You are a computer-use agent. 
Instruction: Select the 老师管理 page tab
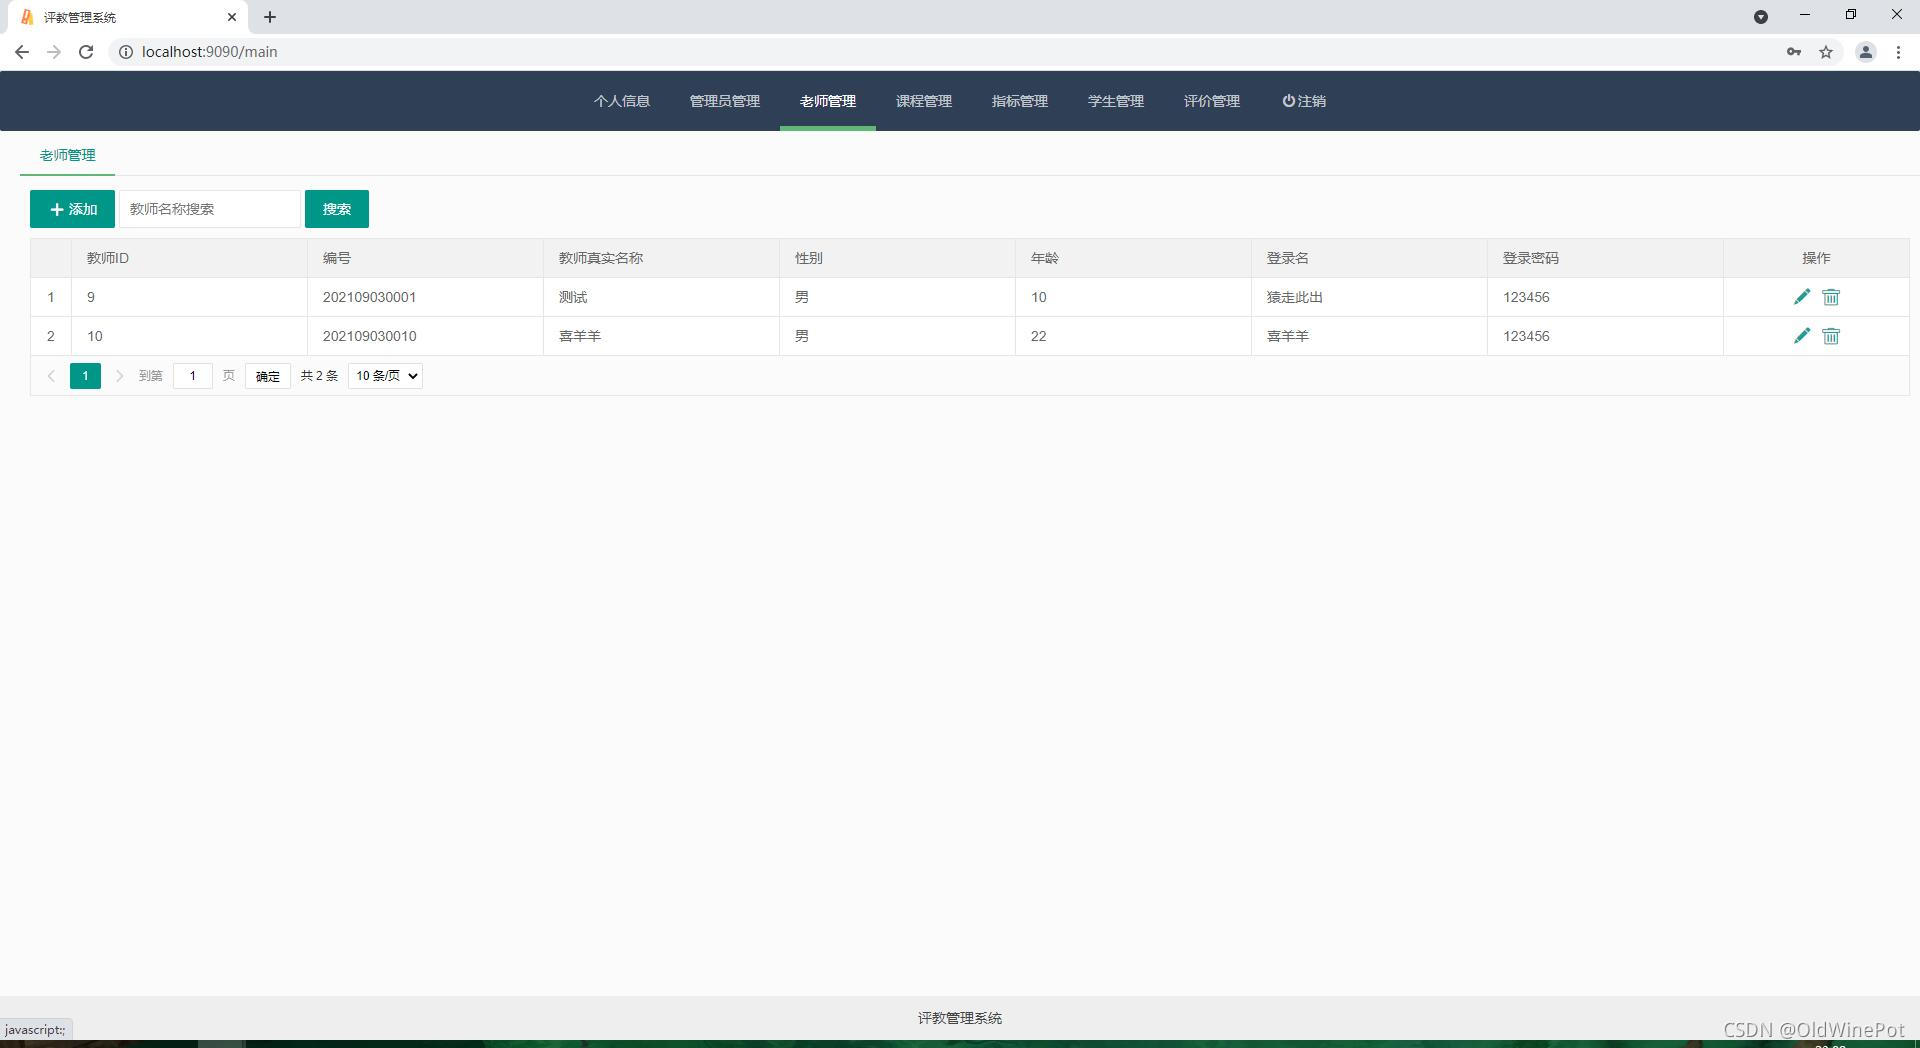(x=68, y=155)
